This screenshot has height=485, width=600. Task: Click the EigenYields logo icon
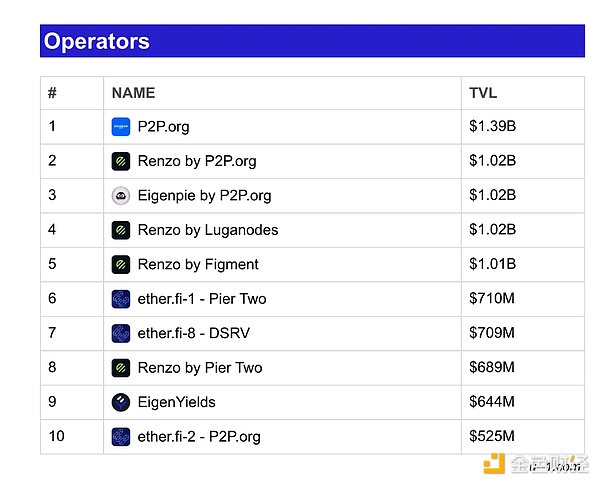[121, 402]
